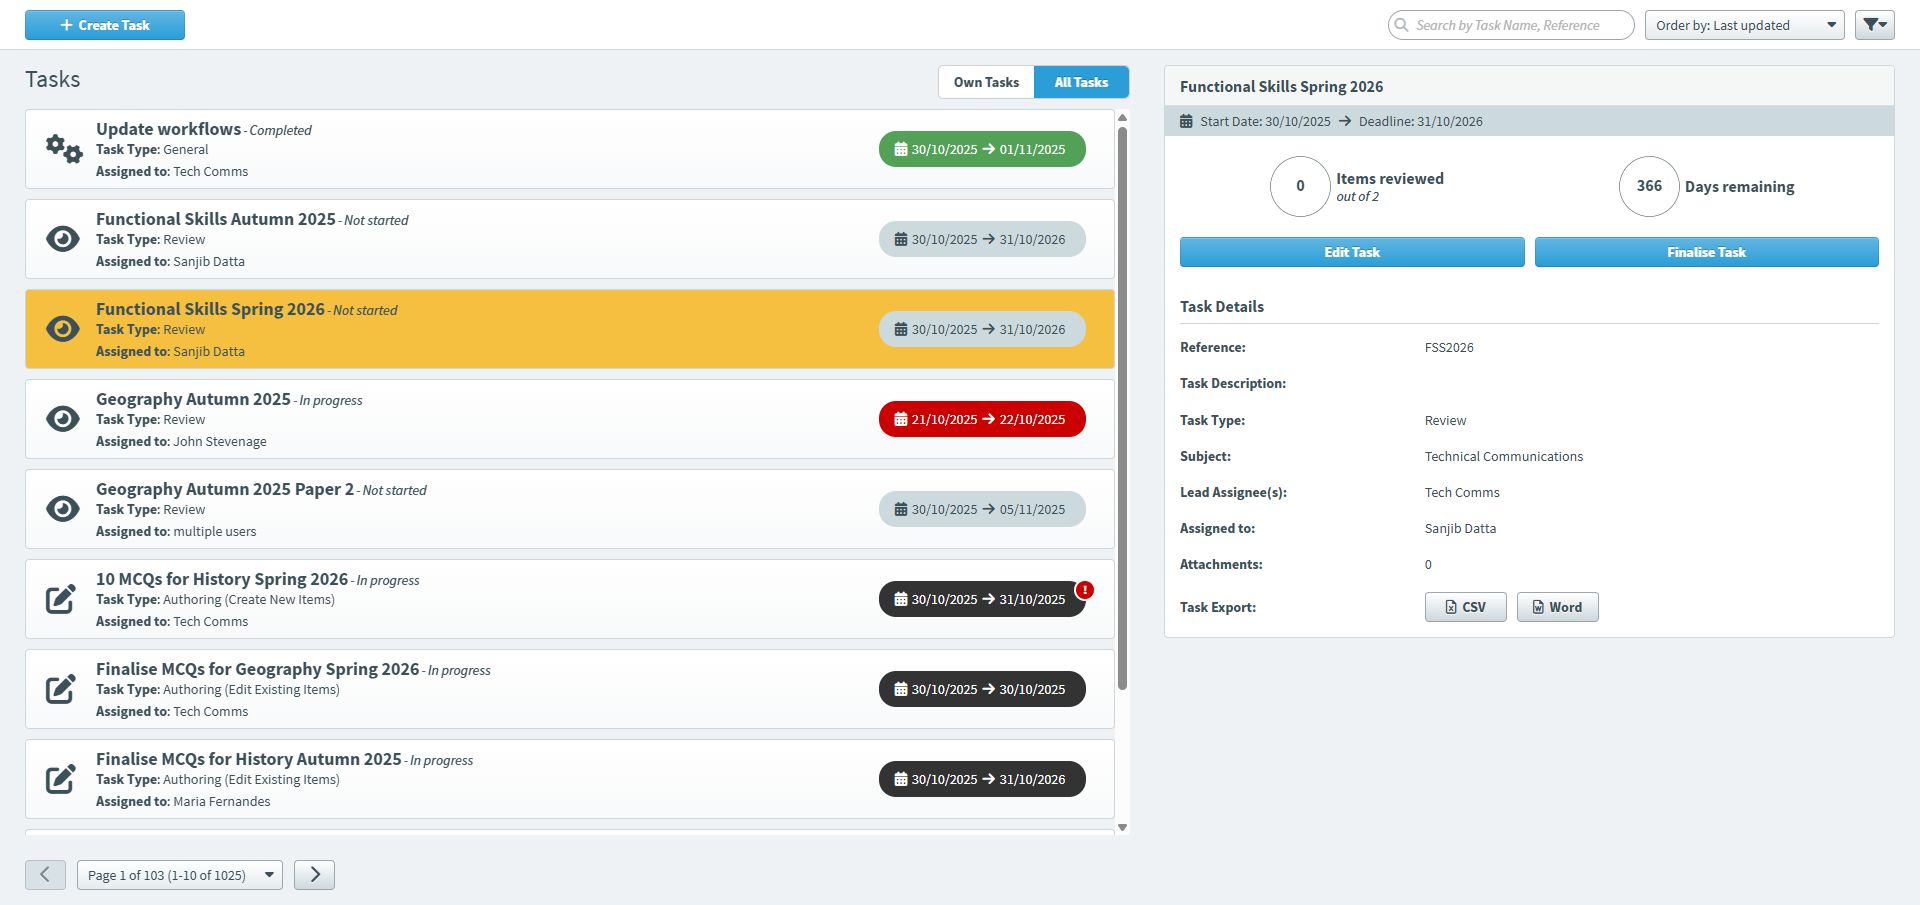This screenshot has height=905, width=1920.
Task: Open the Order by Last updated dropdown
Action: pyautogui.click(x=1744, y=25)
